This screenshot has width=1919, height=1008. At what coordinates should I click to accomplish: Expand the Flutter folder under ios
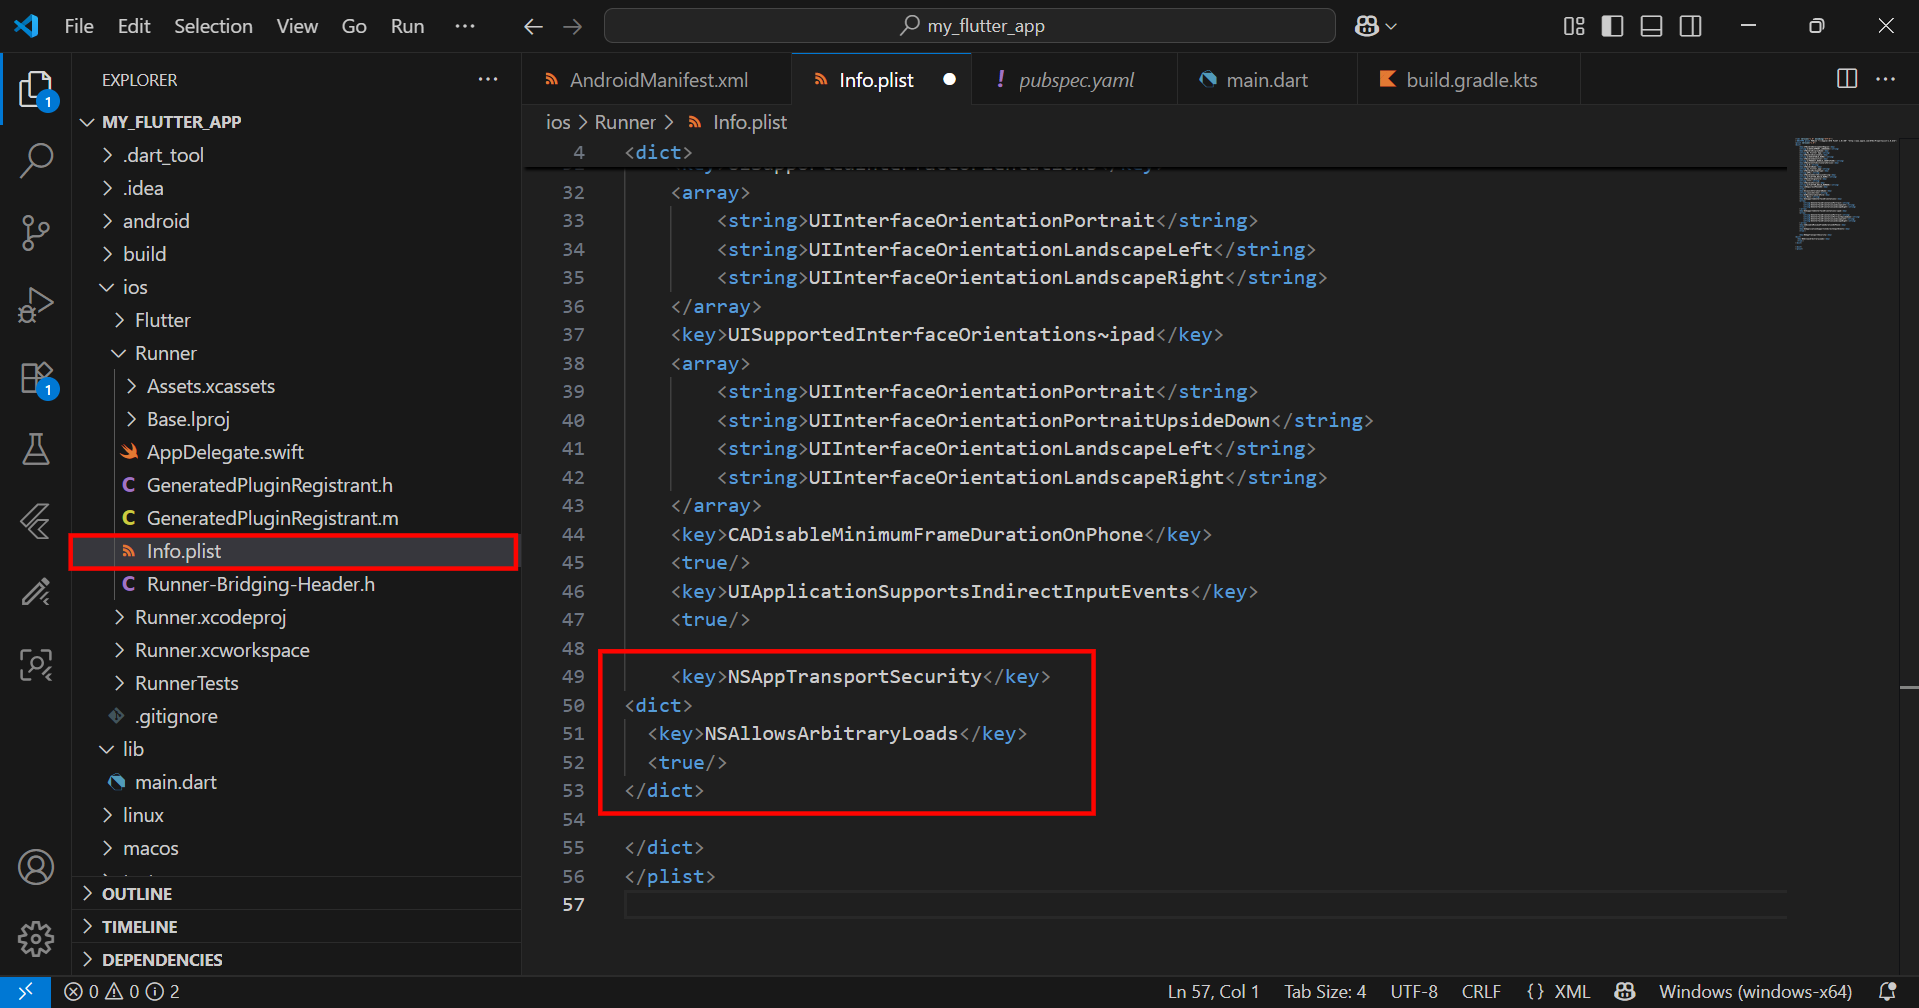[x=296, y=320]
